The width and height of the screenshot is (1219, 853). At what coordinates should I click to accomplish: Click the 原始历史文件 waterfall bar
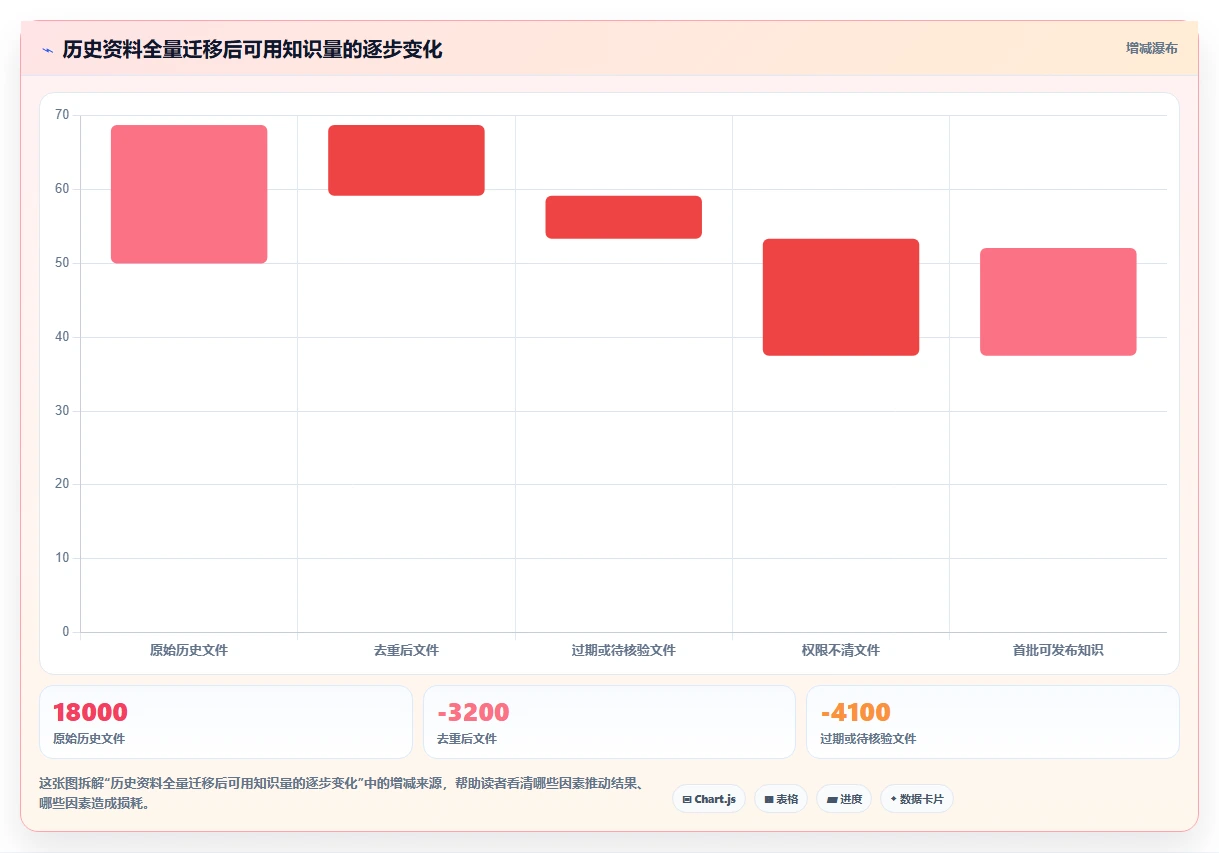pyautogui.click(x=189, y=194)
